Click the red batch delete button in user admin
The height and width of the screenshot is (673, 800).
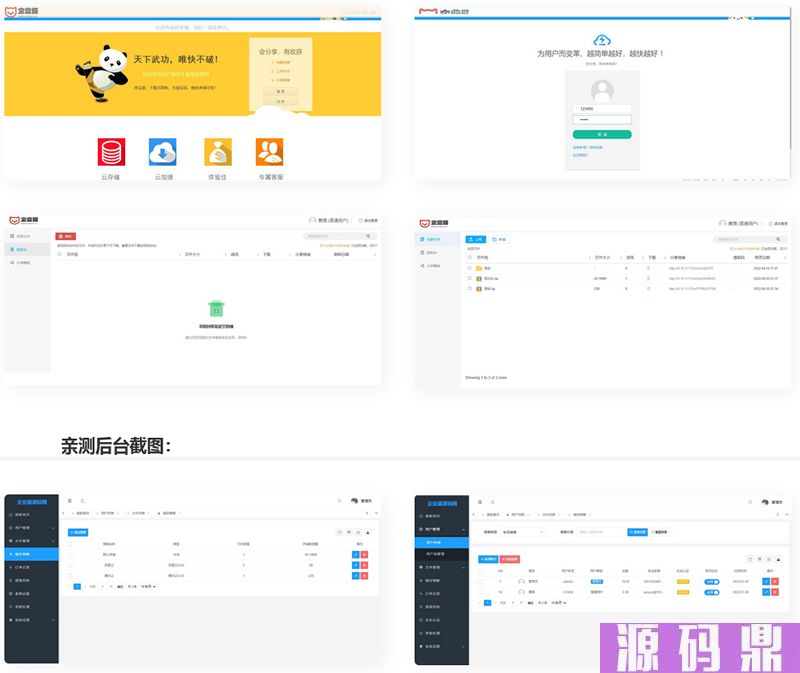[x=510, y=559]
